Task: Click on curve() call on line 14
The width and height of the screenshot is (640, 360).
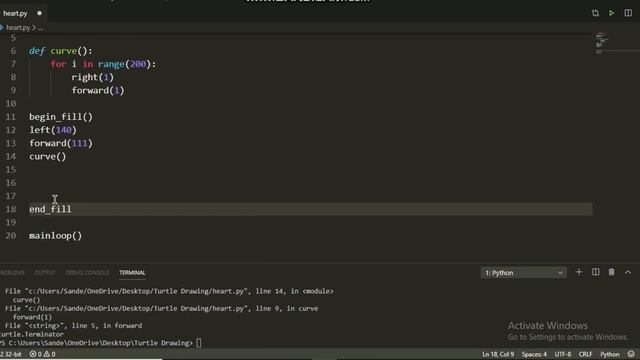Action: tap(47, 156)
